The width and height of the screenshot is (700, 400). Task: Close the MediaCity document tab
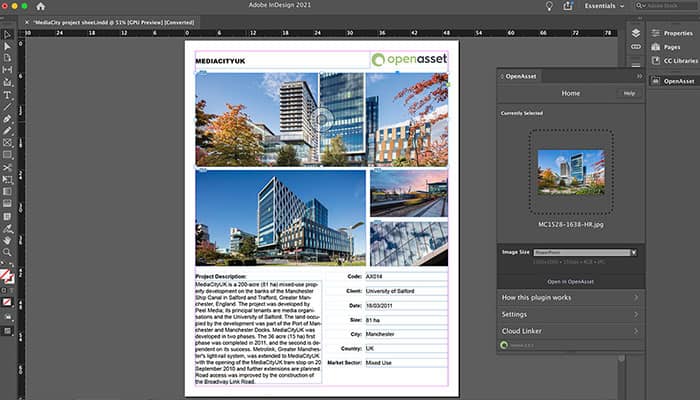coord(27,22)
